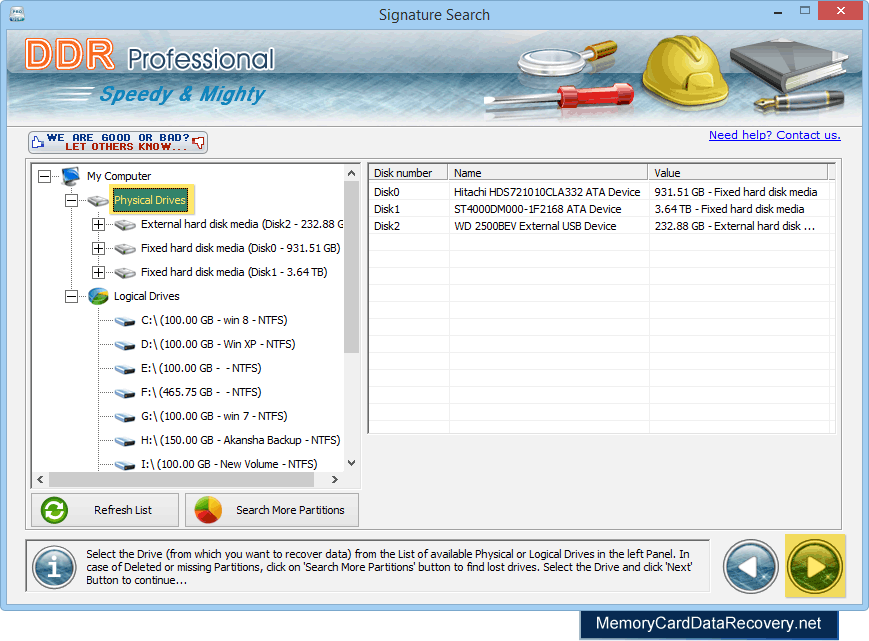Click Search More Partitions button
Viewport: 869px width, 641px height.
tap(272, 510)
